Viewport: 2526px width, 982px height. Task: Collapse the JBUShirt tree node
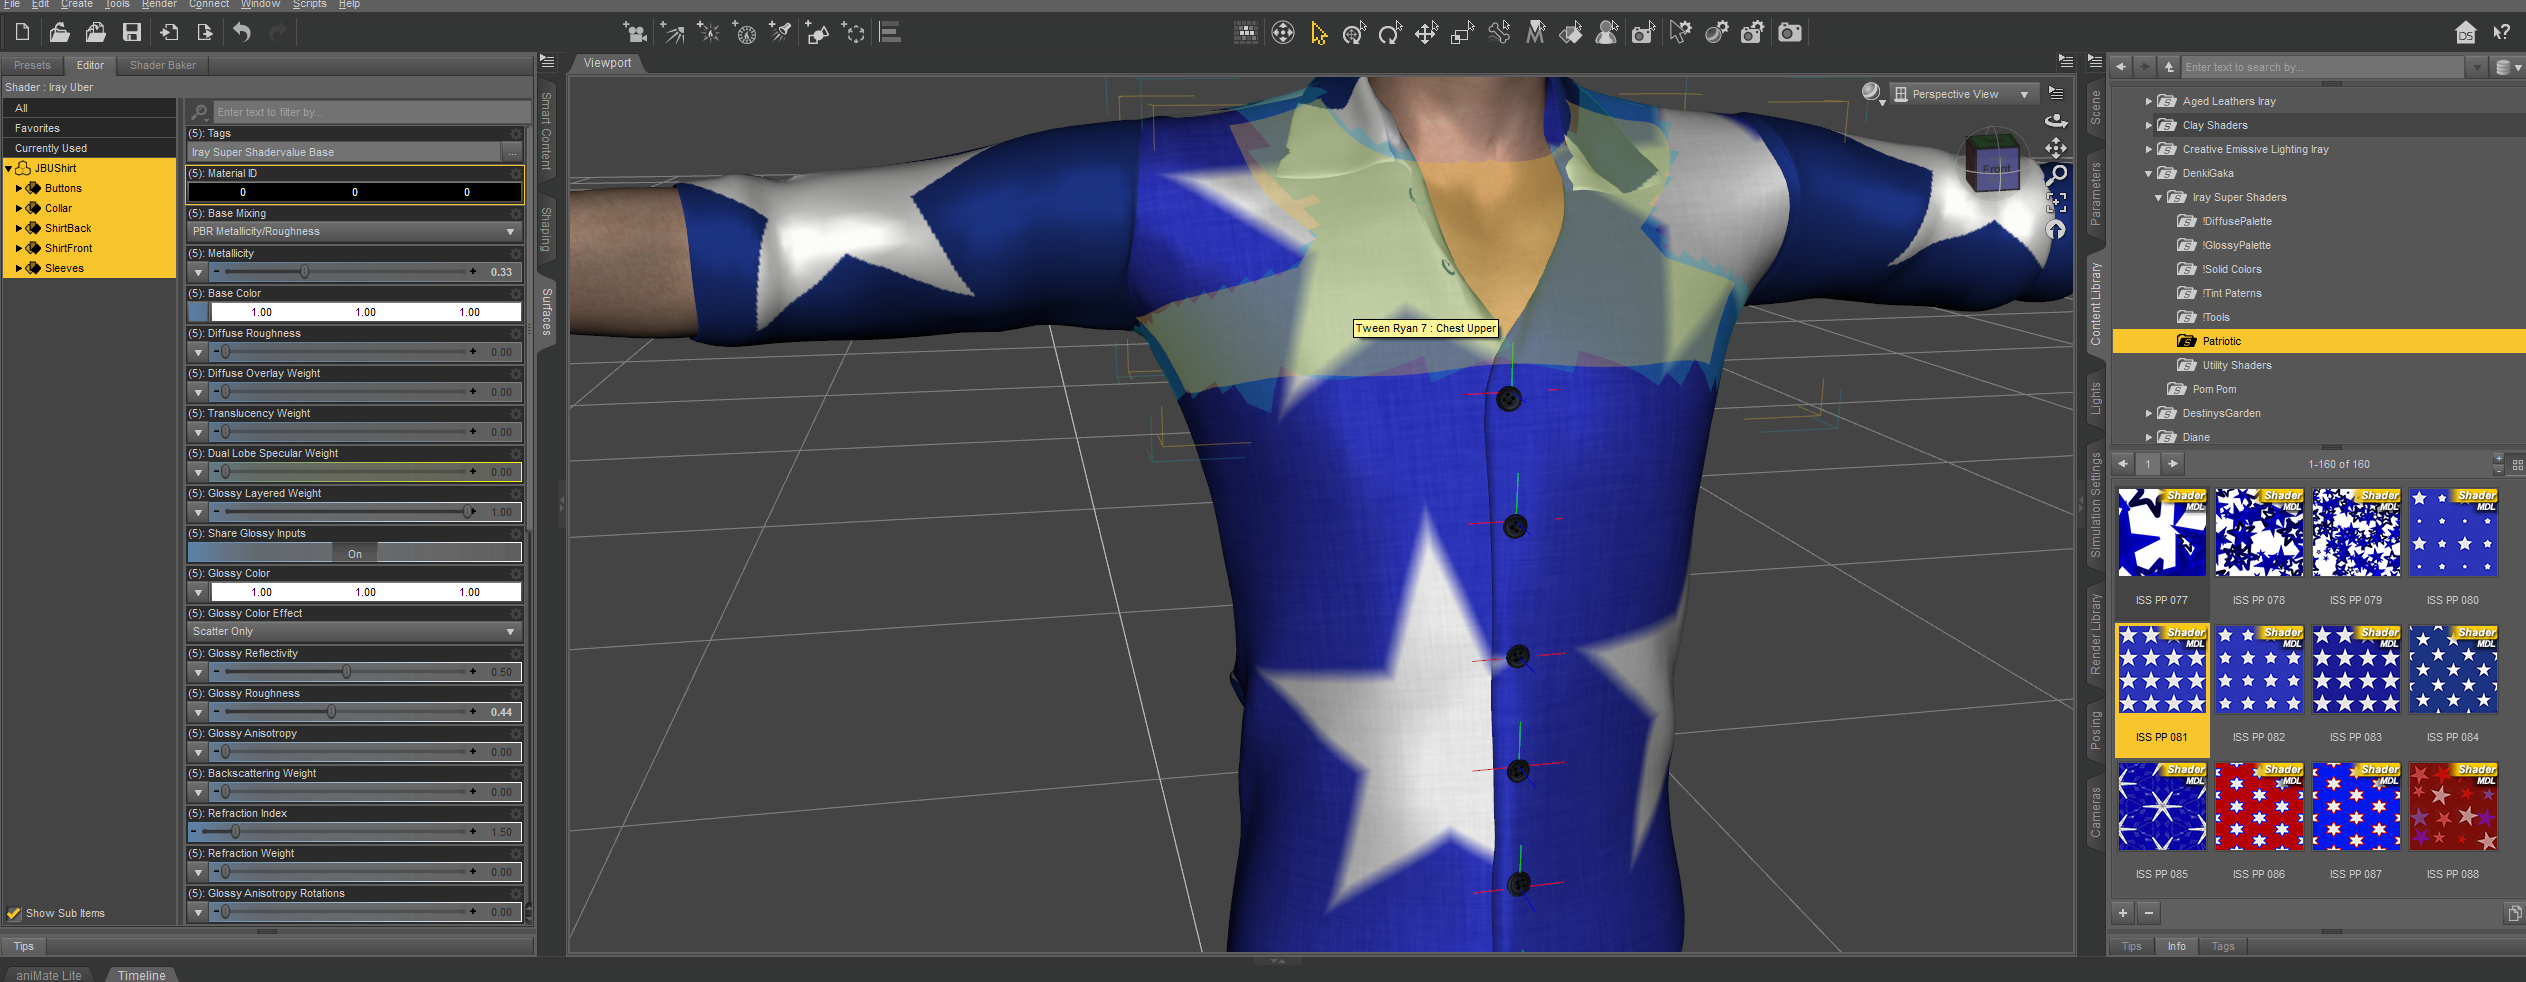tap(9, 168)
